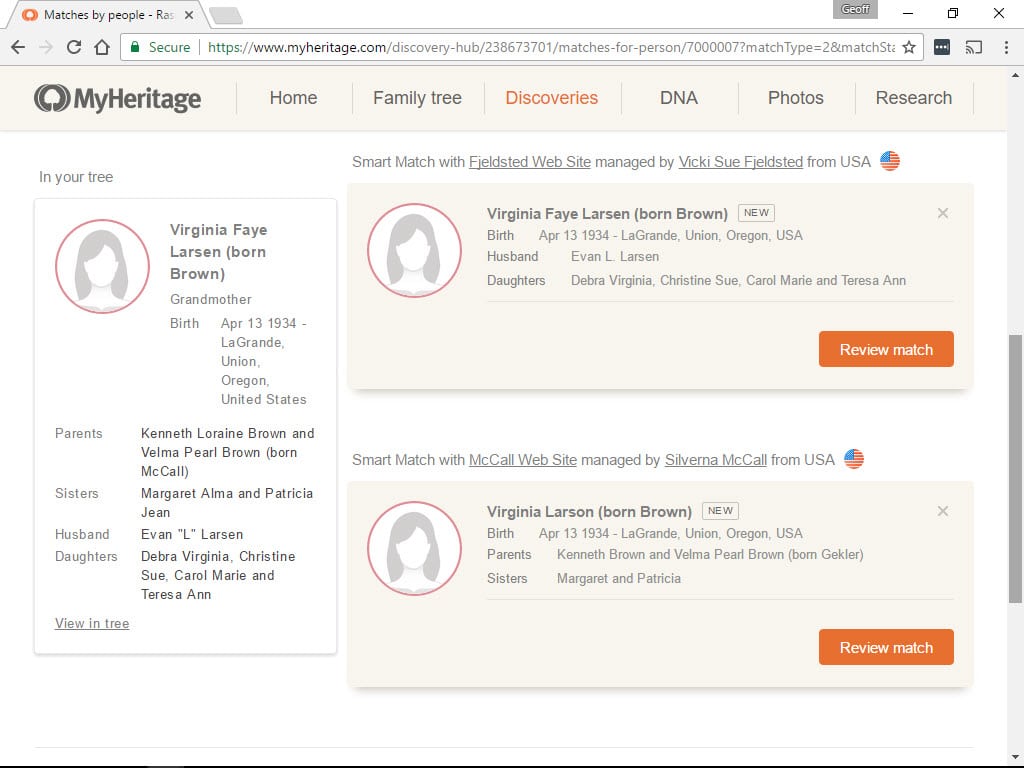Click the USA flag next to Silverna McCall
The width and height of the screenshot is (1024, 768).
pos(854,459)
